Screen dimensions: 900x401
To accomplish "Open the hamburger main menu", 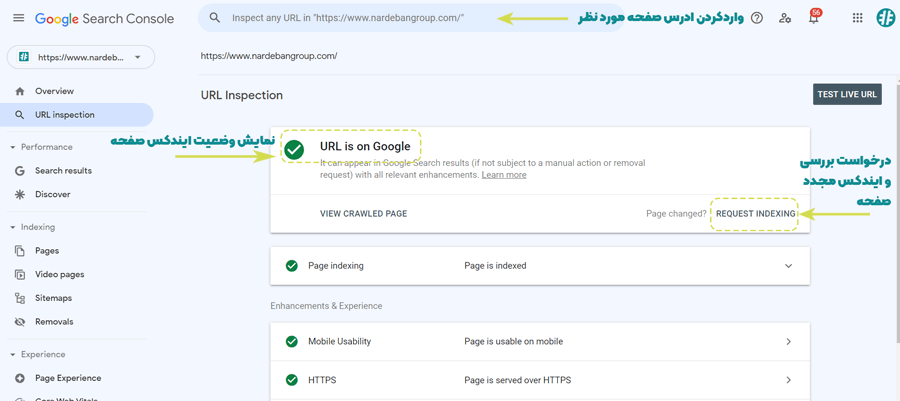I will 18,18.
